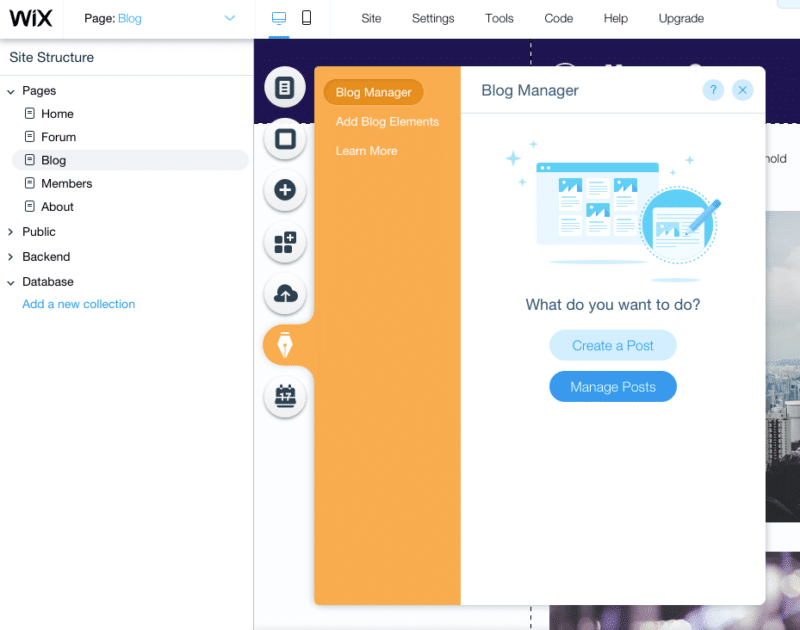Select the Members page label
This screenshot has height=630, width=800.
pyautogui.click(x=67, y=184)
